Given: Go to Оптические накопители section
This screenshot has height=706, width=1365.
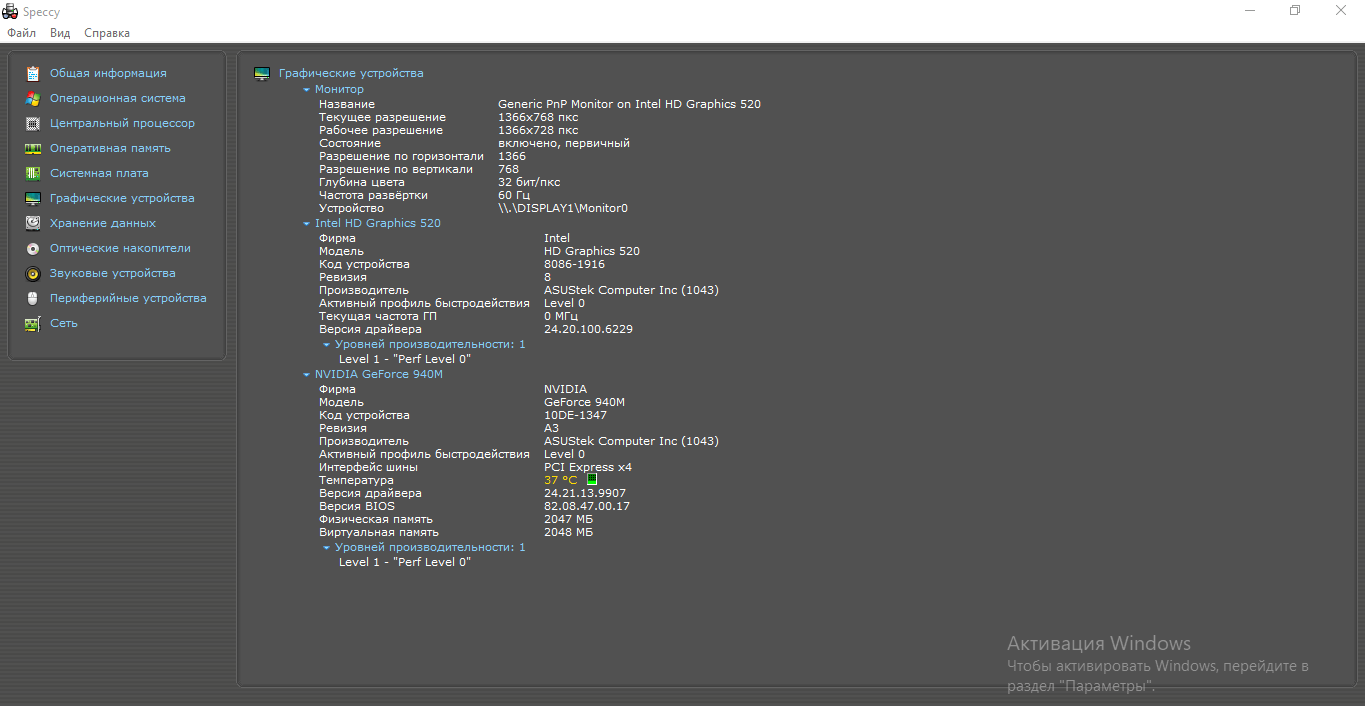Looking at the screenshot, I should 120,248.
